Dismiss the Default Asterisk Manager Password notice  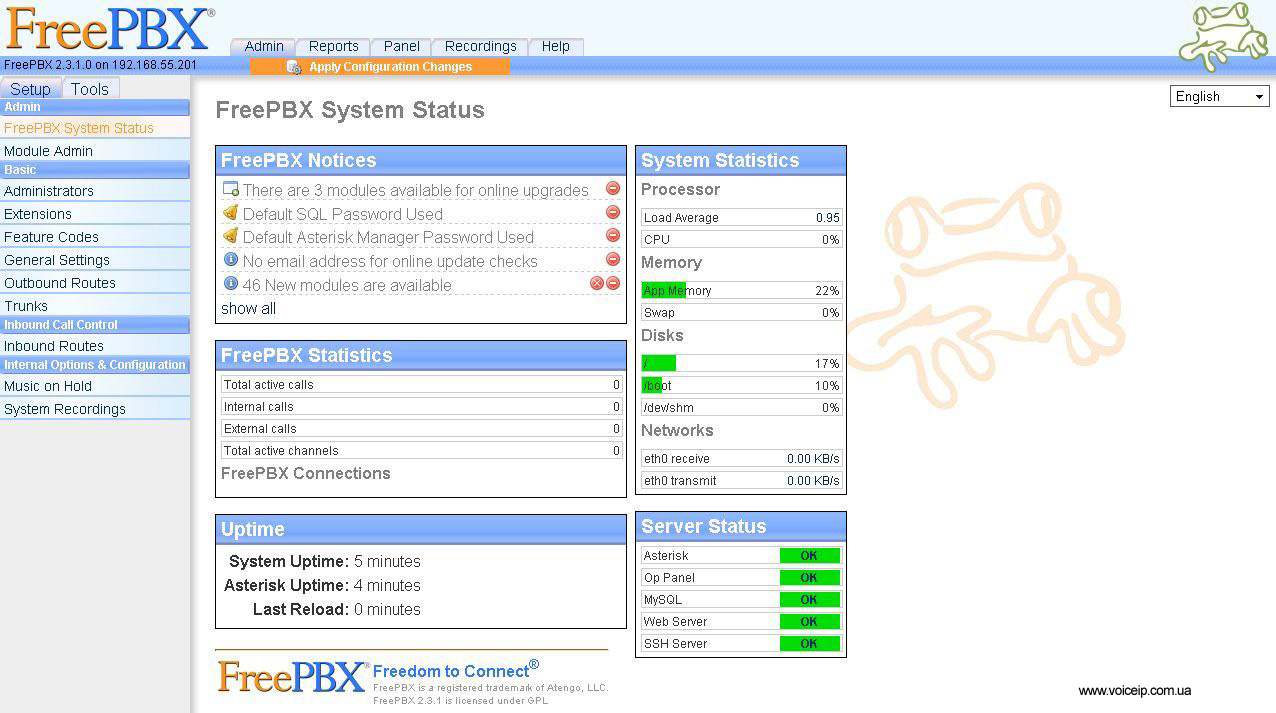613,236
